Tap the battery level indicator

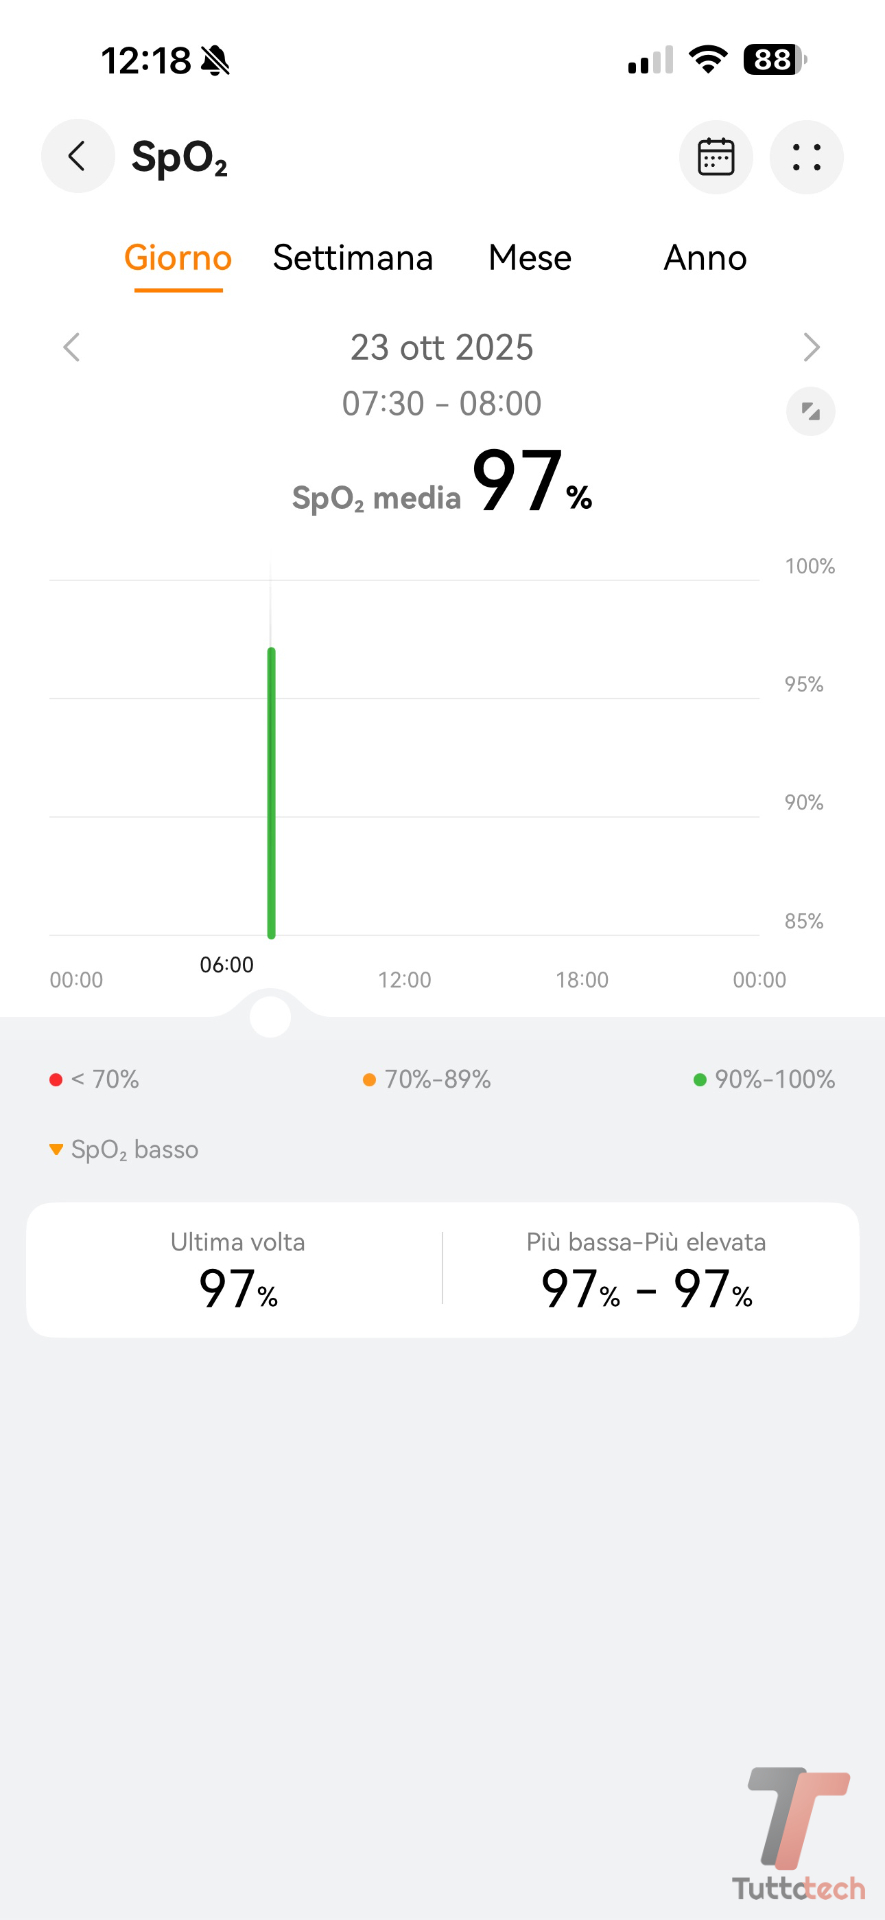coord(774,60)
